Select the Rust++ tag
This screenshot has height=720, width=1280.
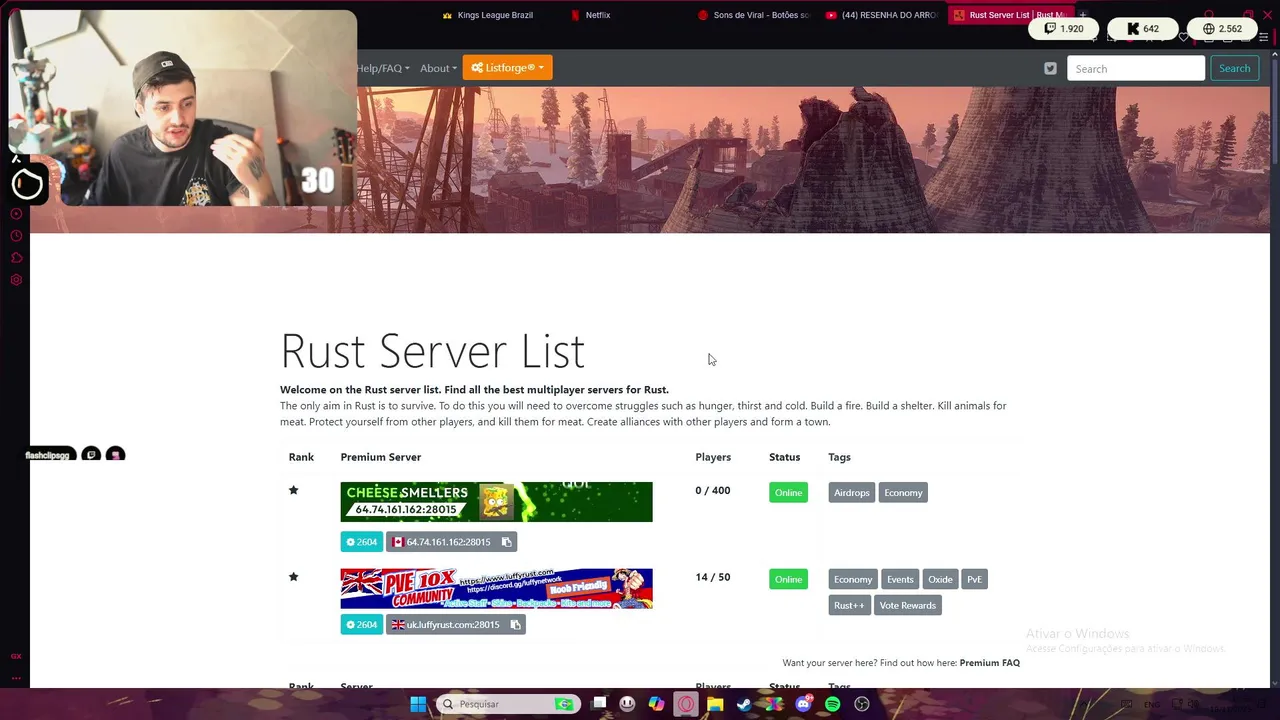849,606
